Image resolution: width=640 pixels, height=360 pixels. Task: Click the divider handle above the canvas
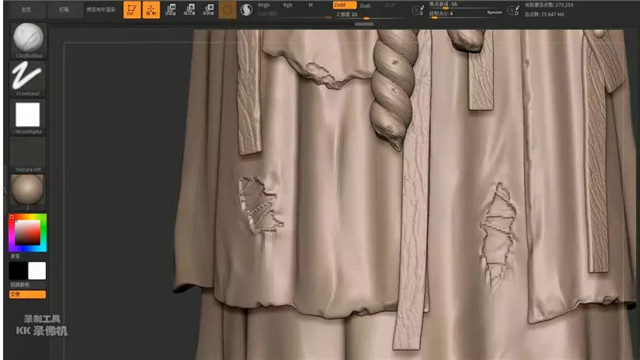tap(364, 24)
